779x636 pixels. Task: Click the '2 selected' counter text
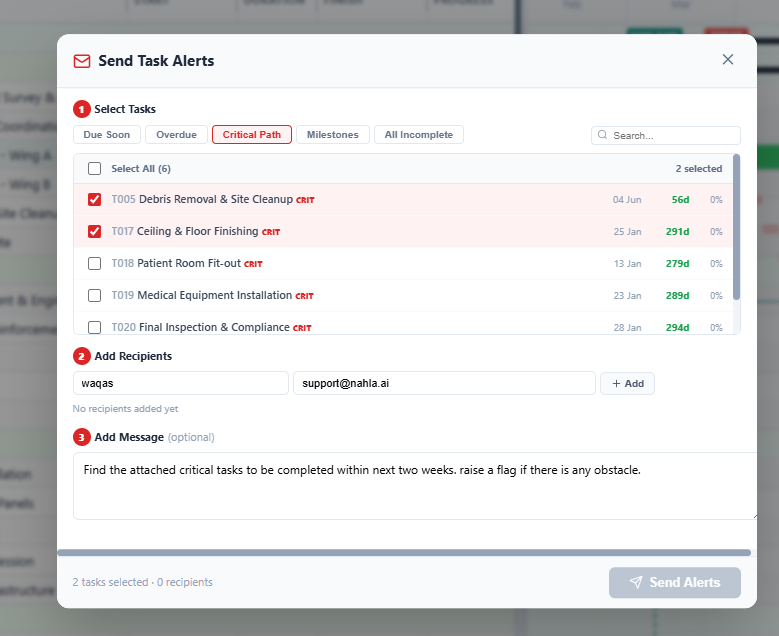point(699,168)
